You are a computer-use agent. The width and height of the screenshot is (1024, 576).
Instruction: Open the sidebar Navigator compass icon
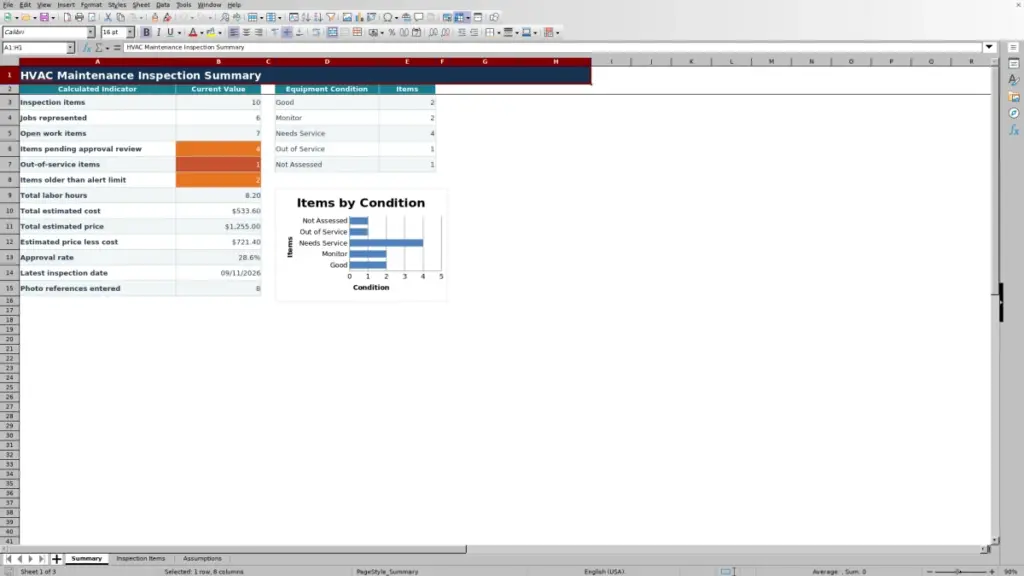click(x=1014, y=114)
